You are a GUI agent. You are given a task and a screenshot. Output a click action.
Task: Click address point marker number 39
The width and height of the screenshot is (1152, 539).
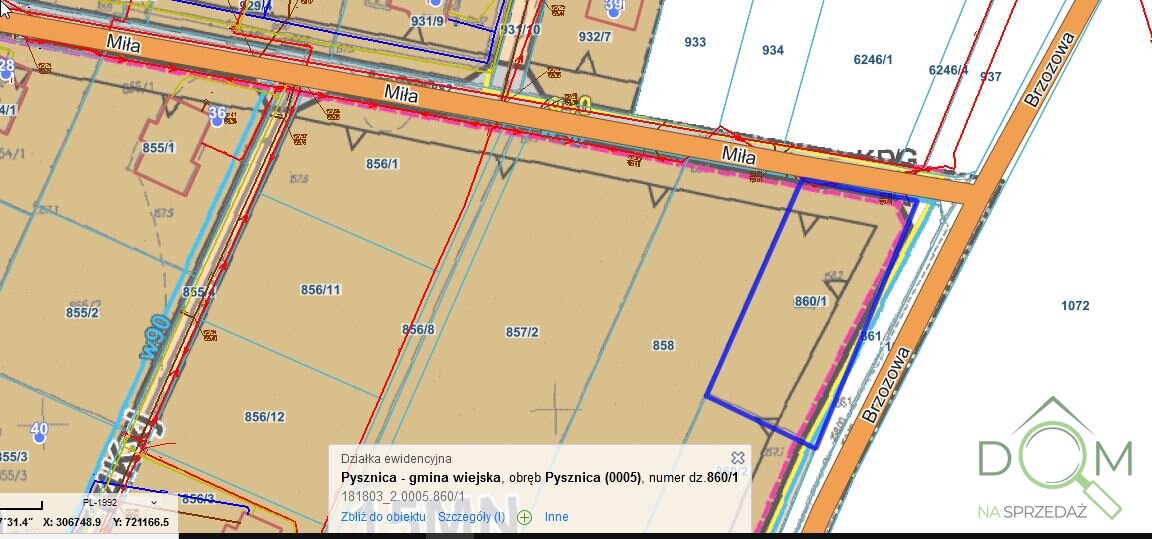pos(614,8)
